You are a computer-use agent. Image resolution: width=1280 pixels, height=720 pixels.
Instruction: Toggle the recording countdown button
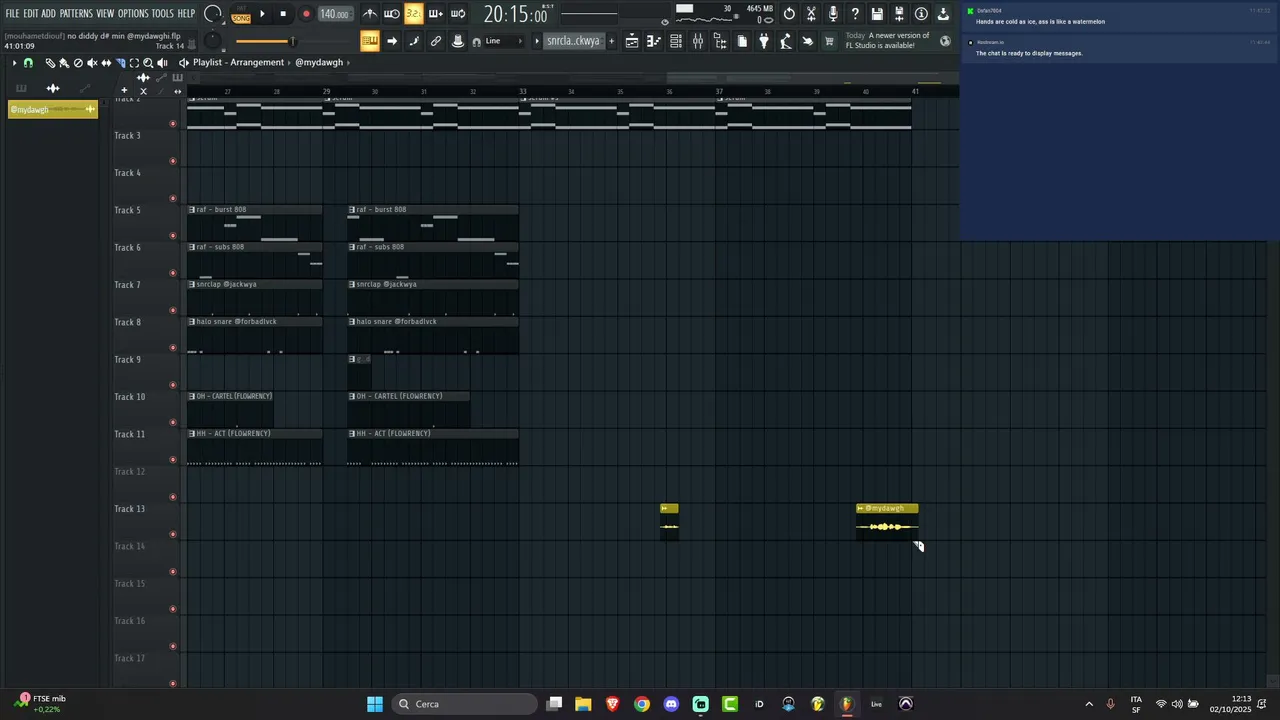coord(414,14)
